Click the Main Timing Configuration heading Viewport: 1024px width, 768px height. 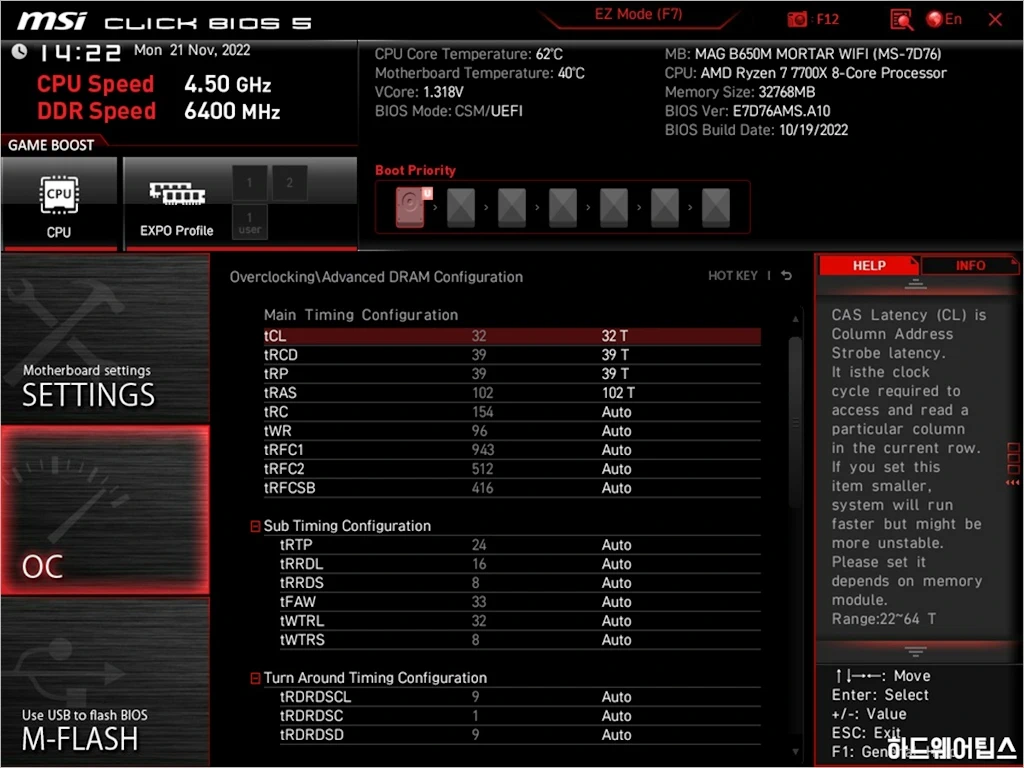pos(360,315)
